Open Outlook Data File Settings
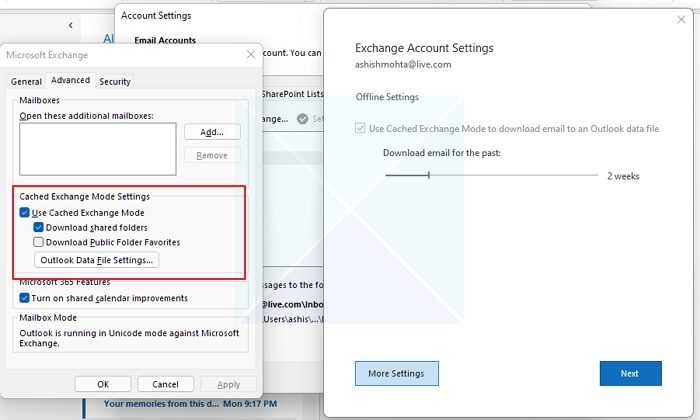Viewport: 700px width, 420px height. (96, 260)
